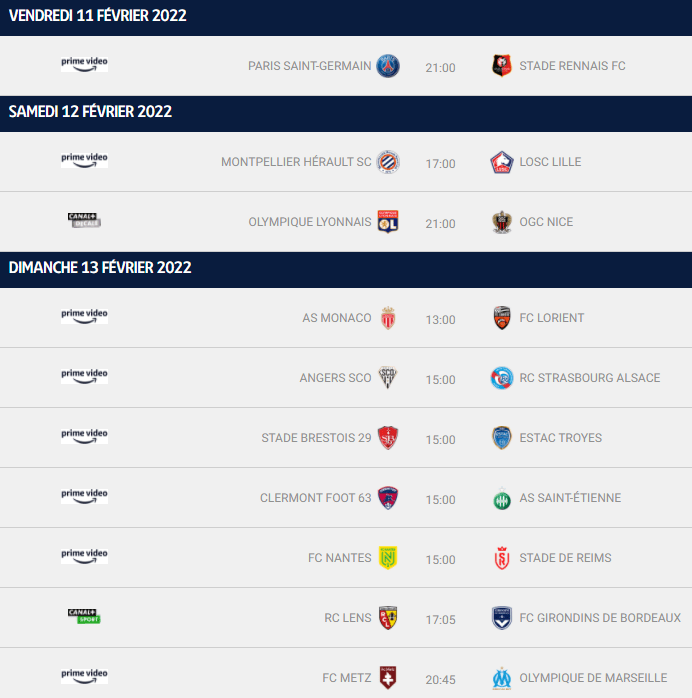The image size is (692, 698).
Task: Click the Paris Saint-Germain club crest
Action: 388,66
